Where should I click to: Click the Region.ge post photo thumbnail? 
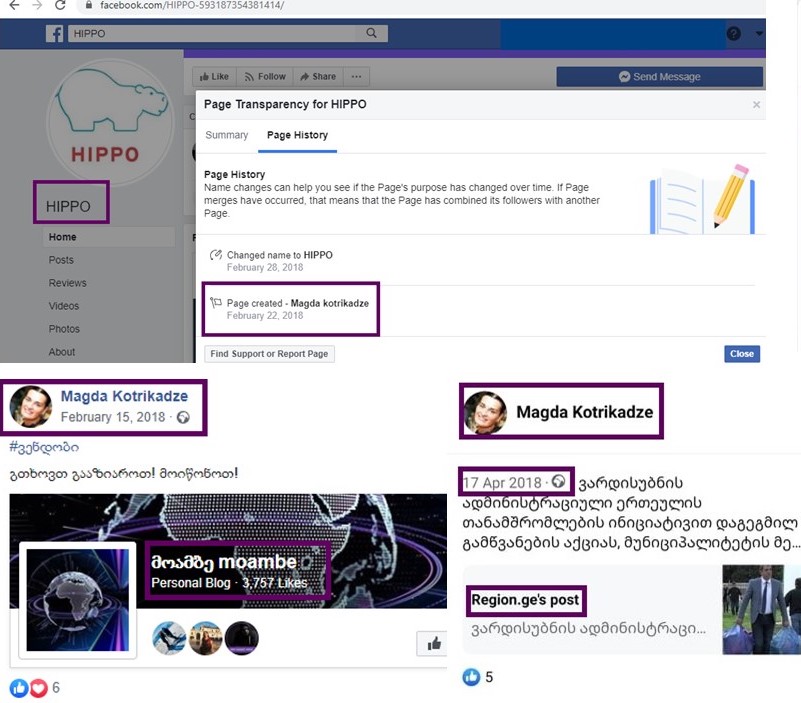[x=761, y=609]
